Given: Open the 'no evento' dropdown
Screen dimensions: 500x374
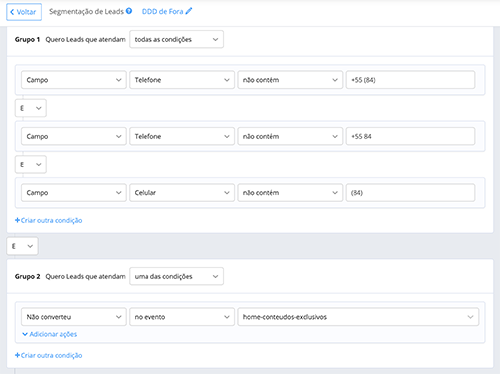Looking at the screenshot, I should point(182,317).
